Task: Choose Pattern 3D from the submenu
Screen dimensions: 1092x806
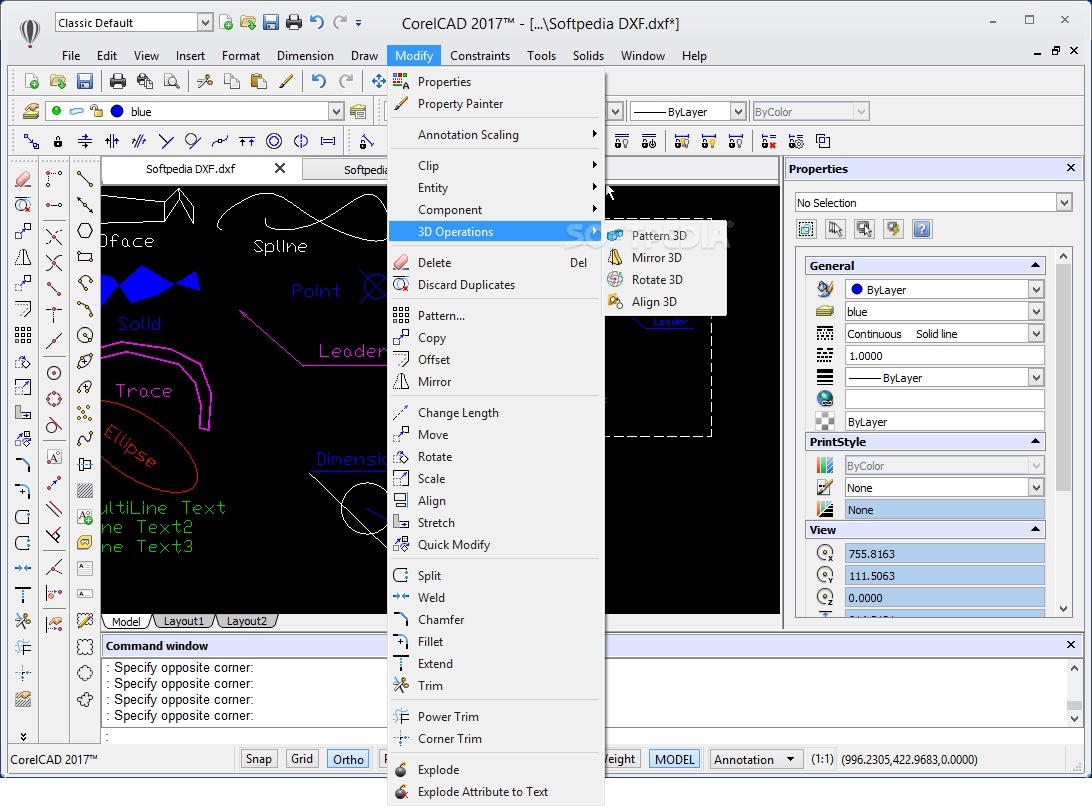Action: tap(665, 235)
